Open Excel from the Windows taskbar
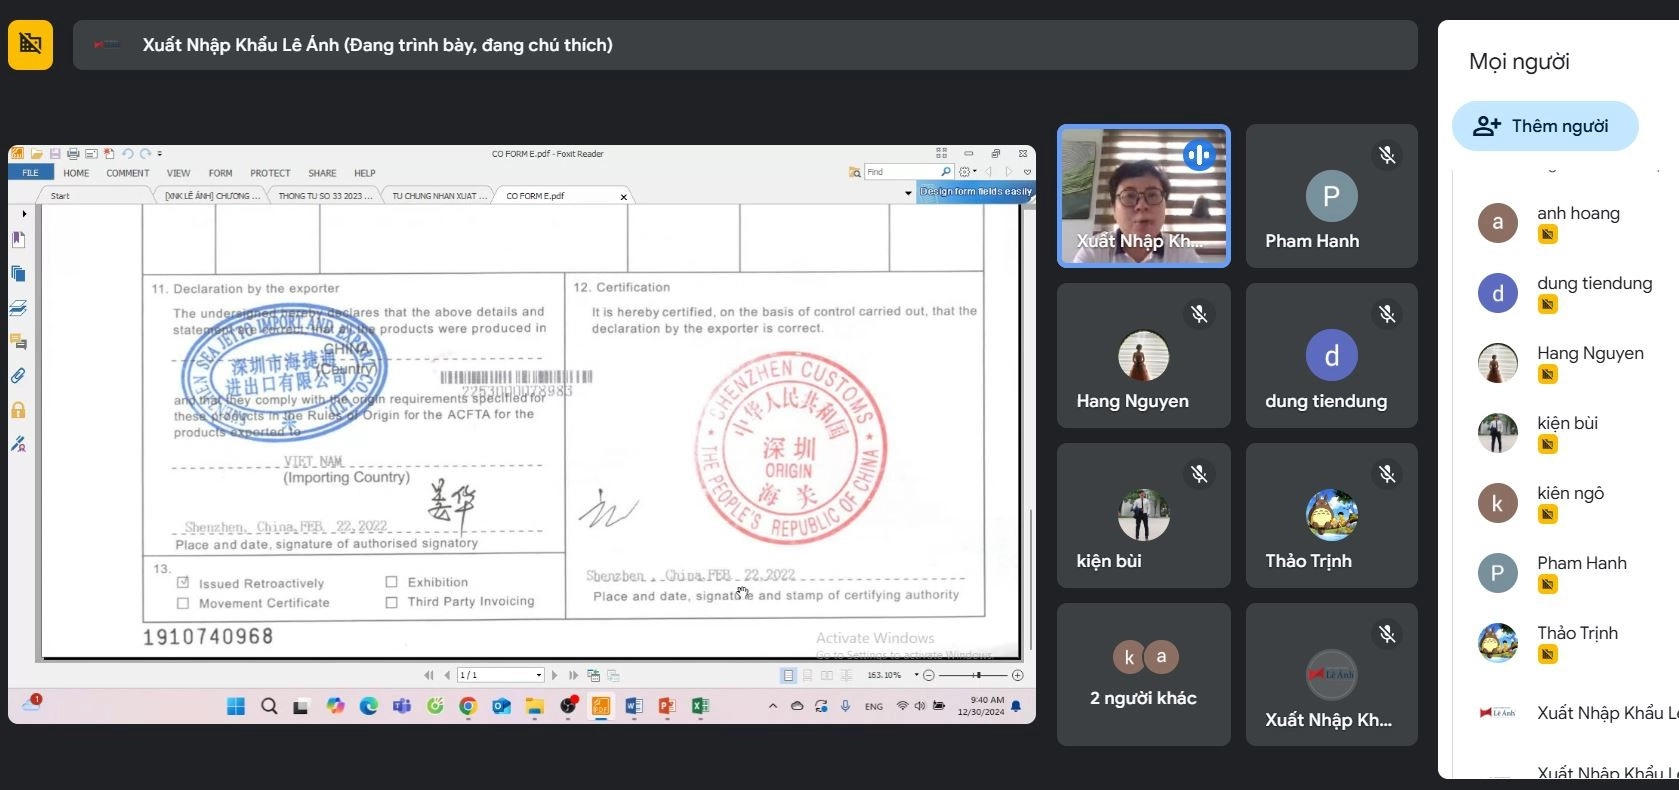Screen dimensions: 1679x790 700,706
